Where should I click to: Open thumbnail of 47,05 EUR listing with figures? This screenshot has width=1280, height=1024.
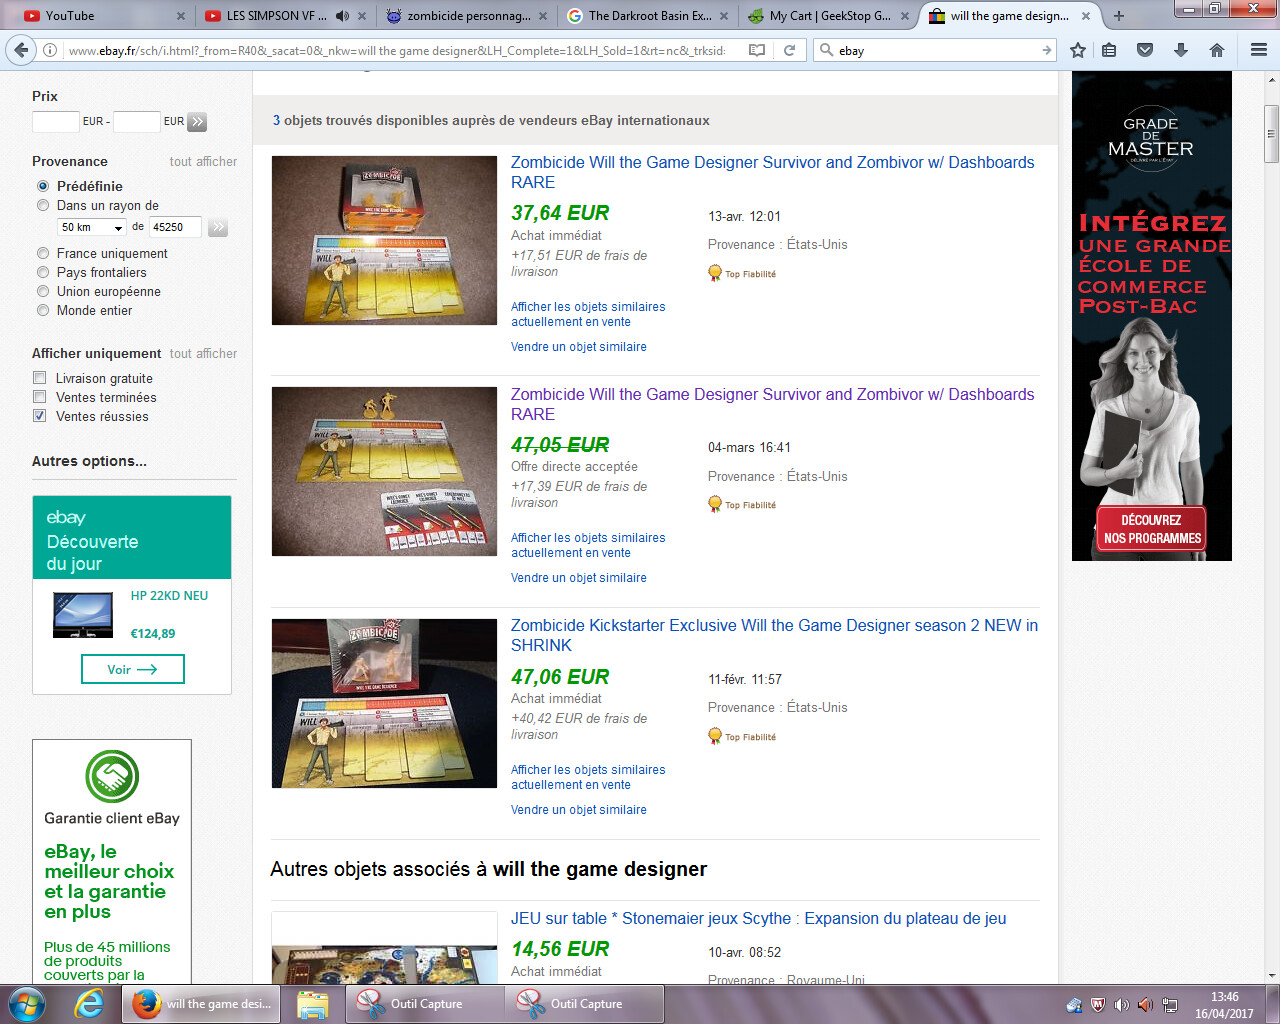(x=384, y=471)
